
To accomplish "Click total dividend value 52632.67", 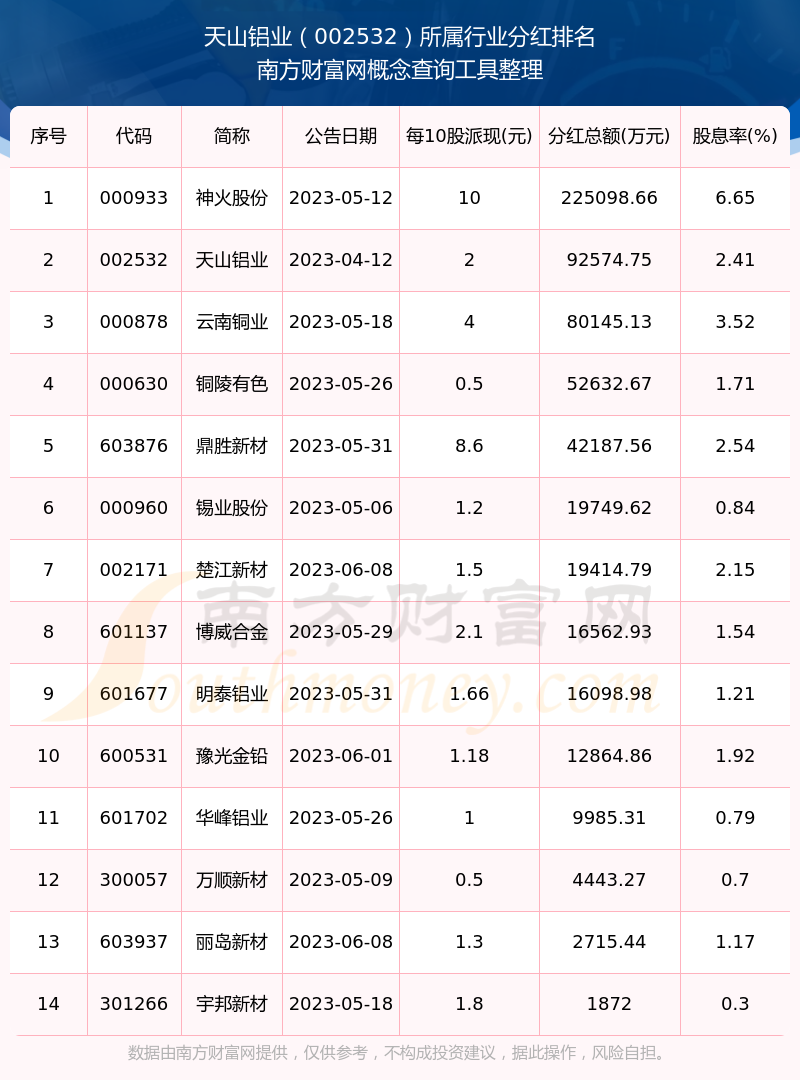I will [x=609, y=384].
